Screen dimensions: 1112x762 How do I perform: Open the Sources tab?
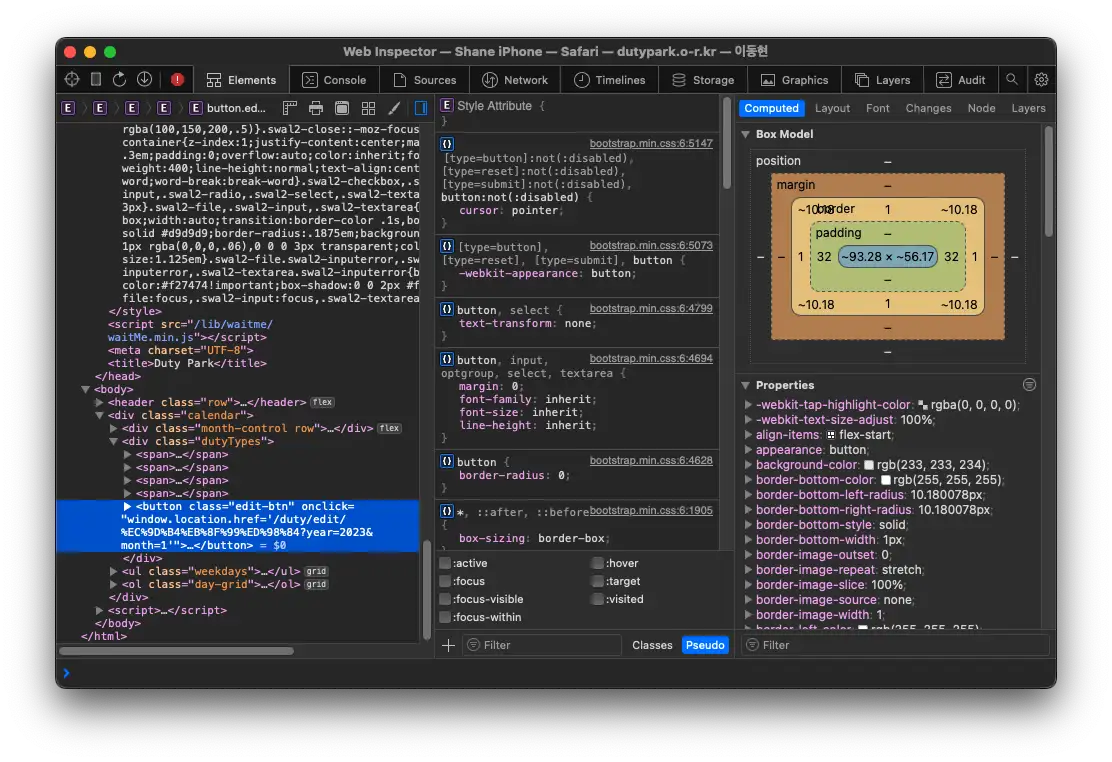click(425, 79)
